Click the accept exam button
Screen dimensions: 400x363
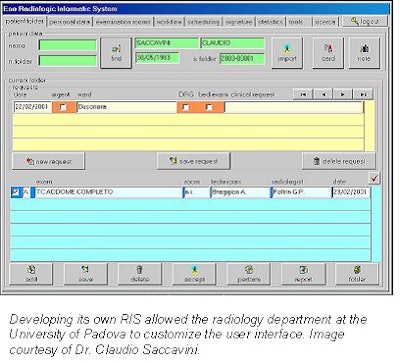(x=194, y=274)
